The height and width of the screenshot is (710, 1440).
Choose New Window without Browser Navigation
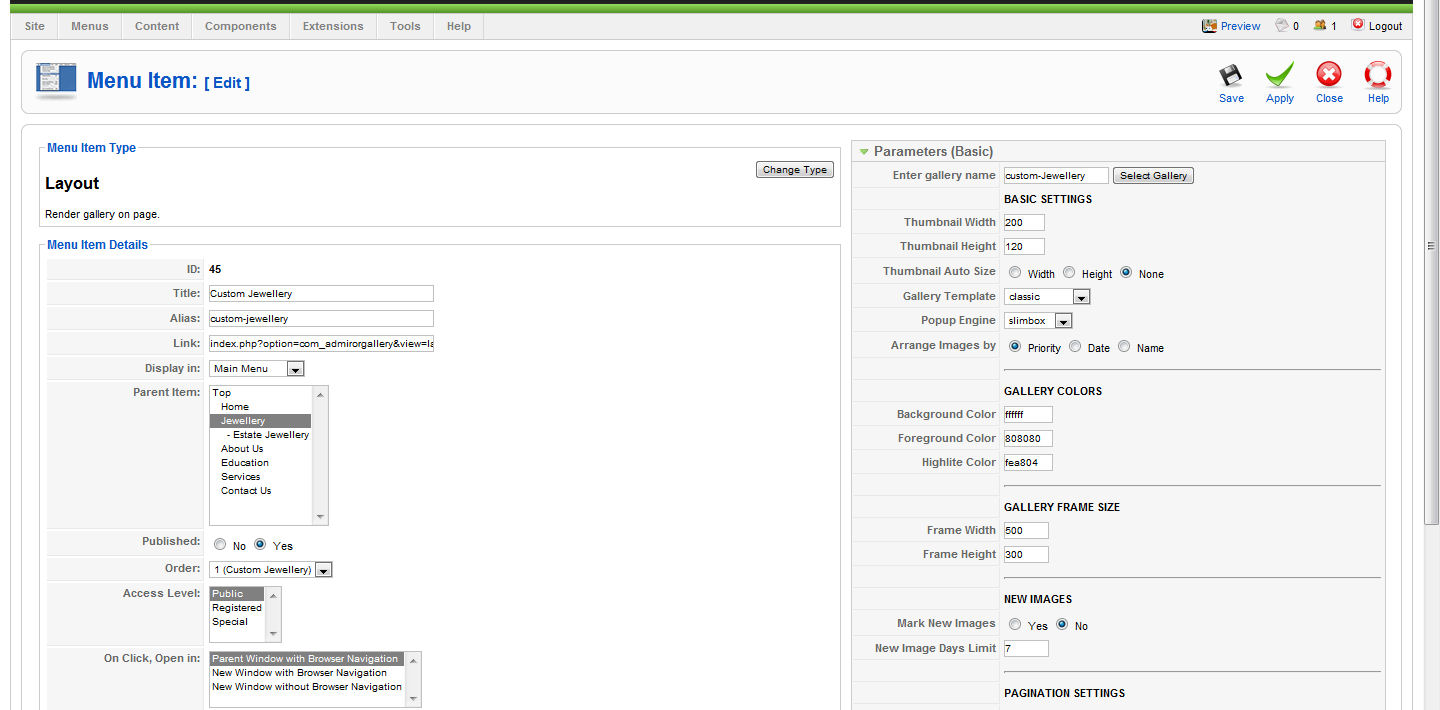click(x=306, y=687)
